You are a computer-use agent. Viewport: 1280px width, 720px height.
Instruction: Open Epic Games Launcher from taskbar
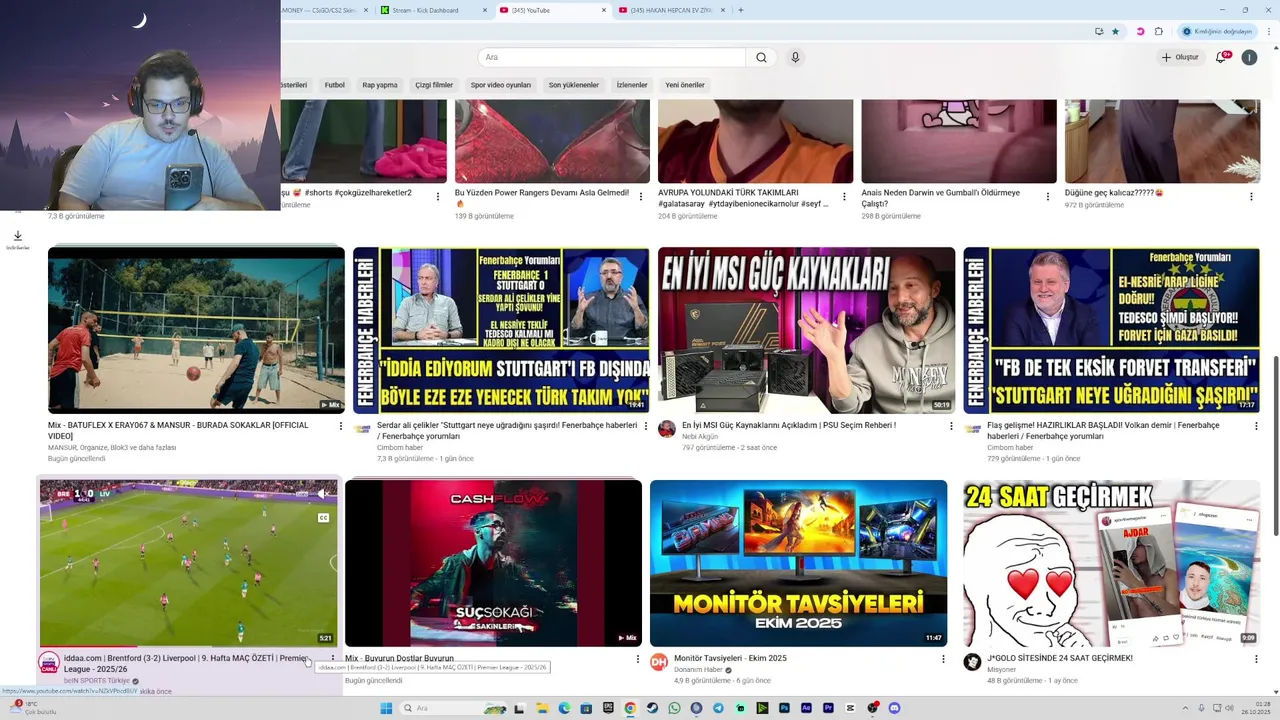608,708
